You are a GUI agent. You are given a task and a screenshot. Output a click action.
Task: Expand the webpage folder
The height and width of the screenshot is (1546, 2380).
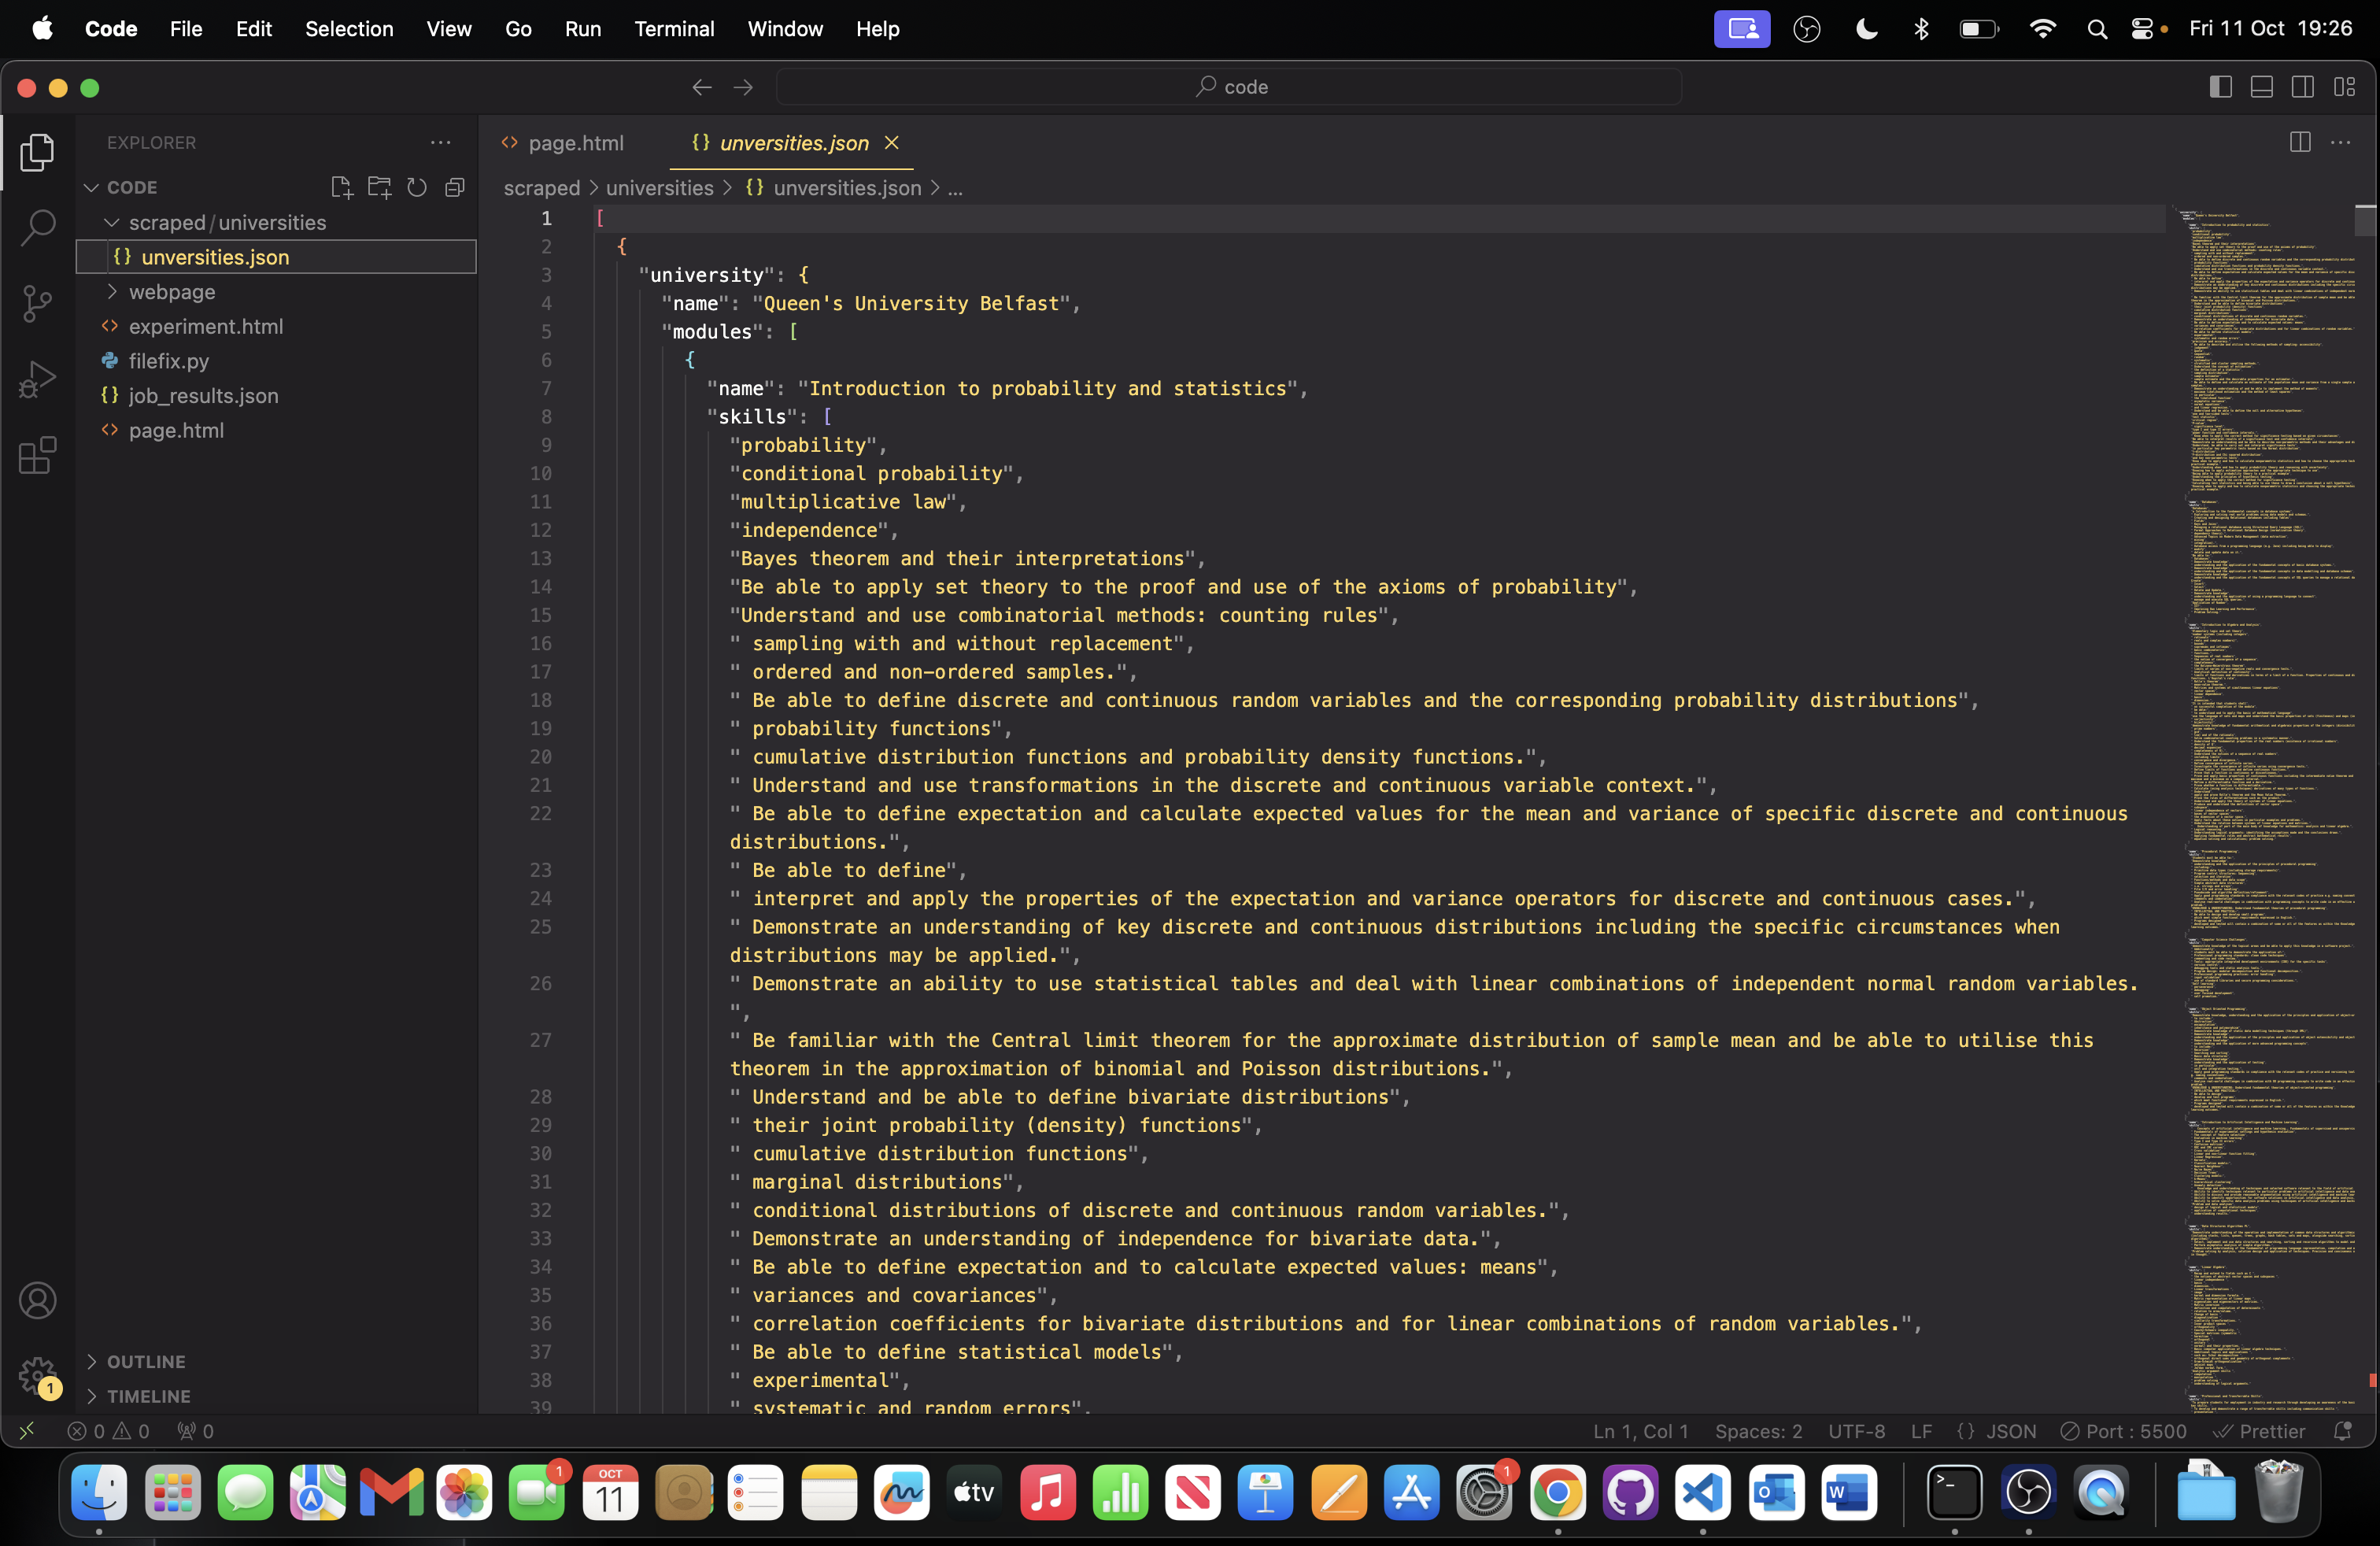tap(172, 292)
